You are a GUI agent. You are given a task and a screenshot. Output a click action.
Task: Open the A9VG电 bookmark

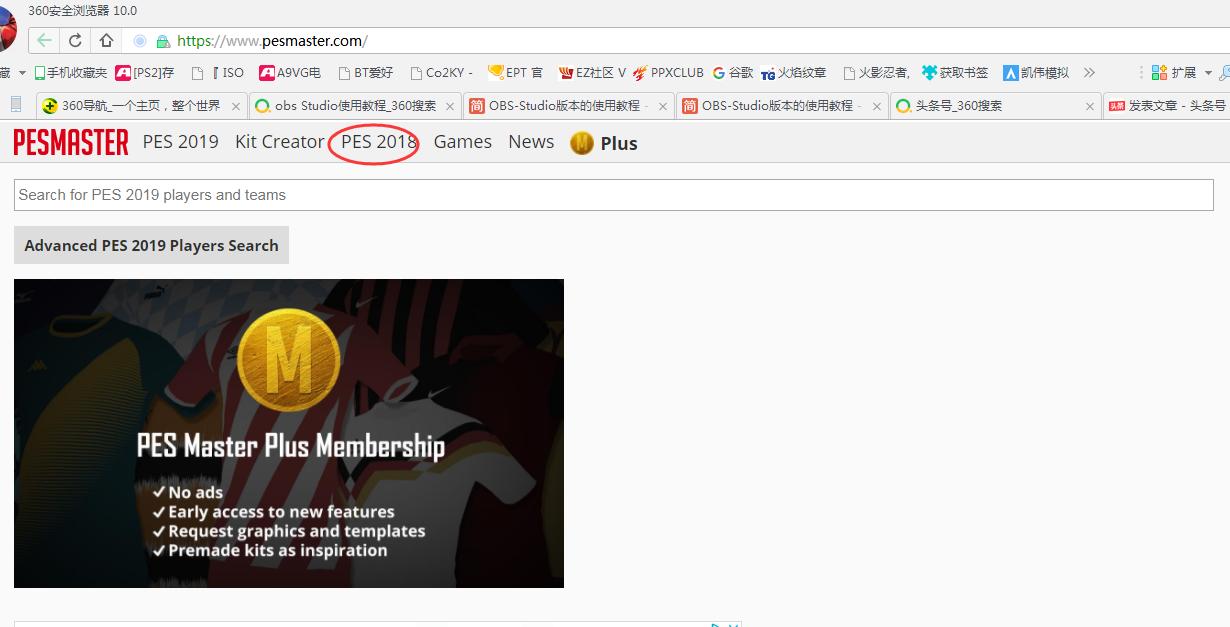coord(290,73)
